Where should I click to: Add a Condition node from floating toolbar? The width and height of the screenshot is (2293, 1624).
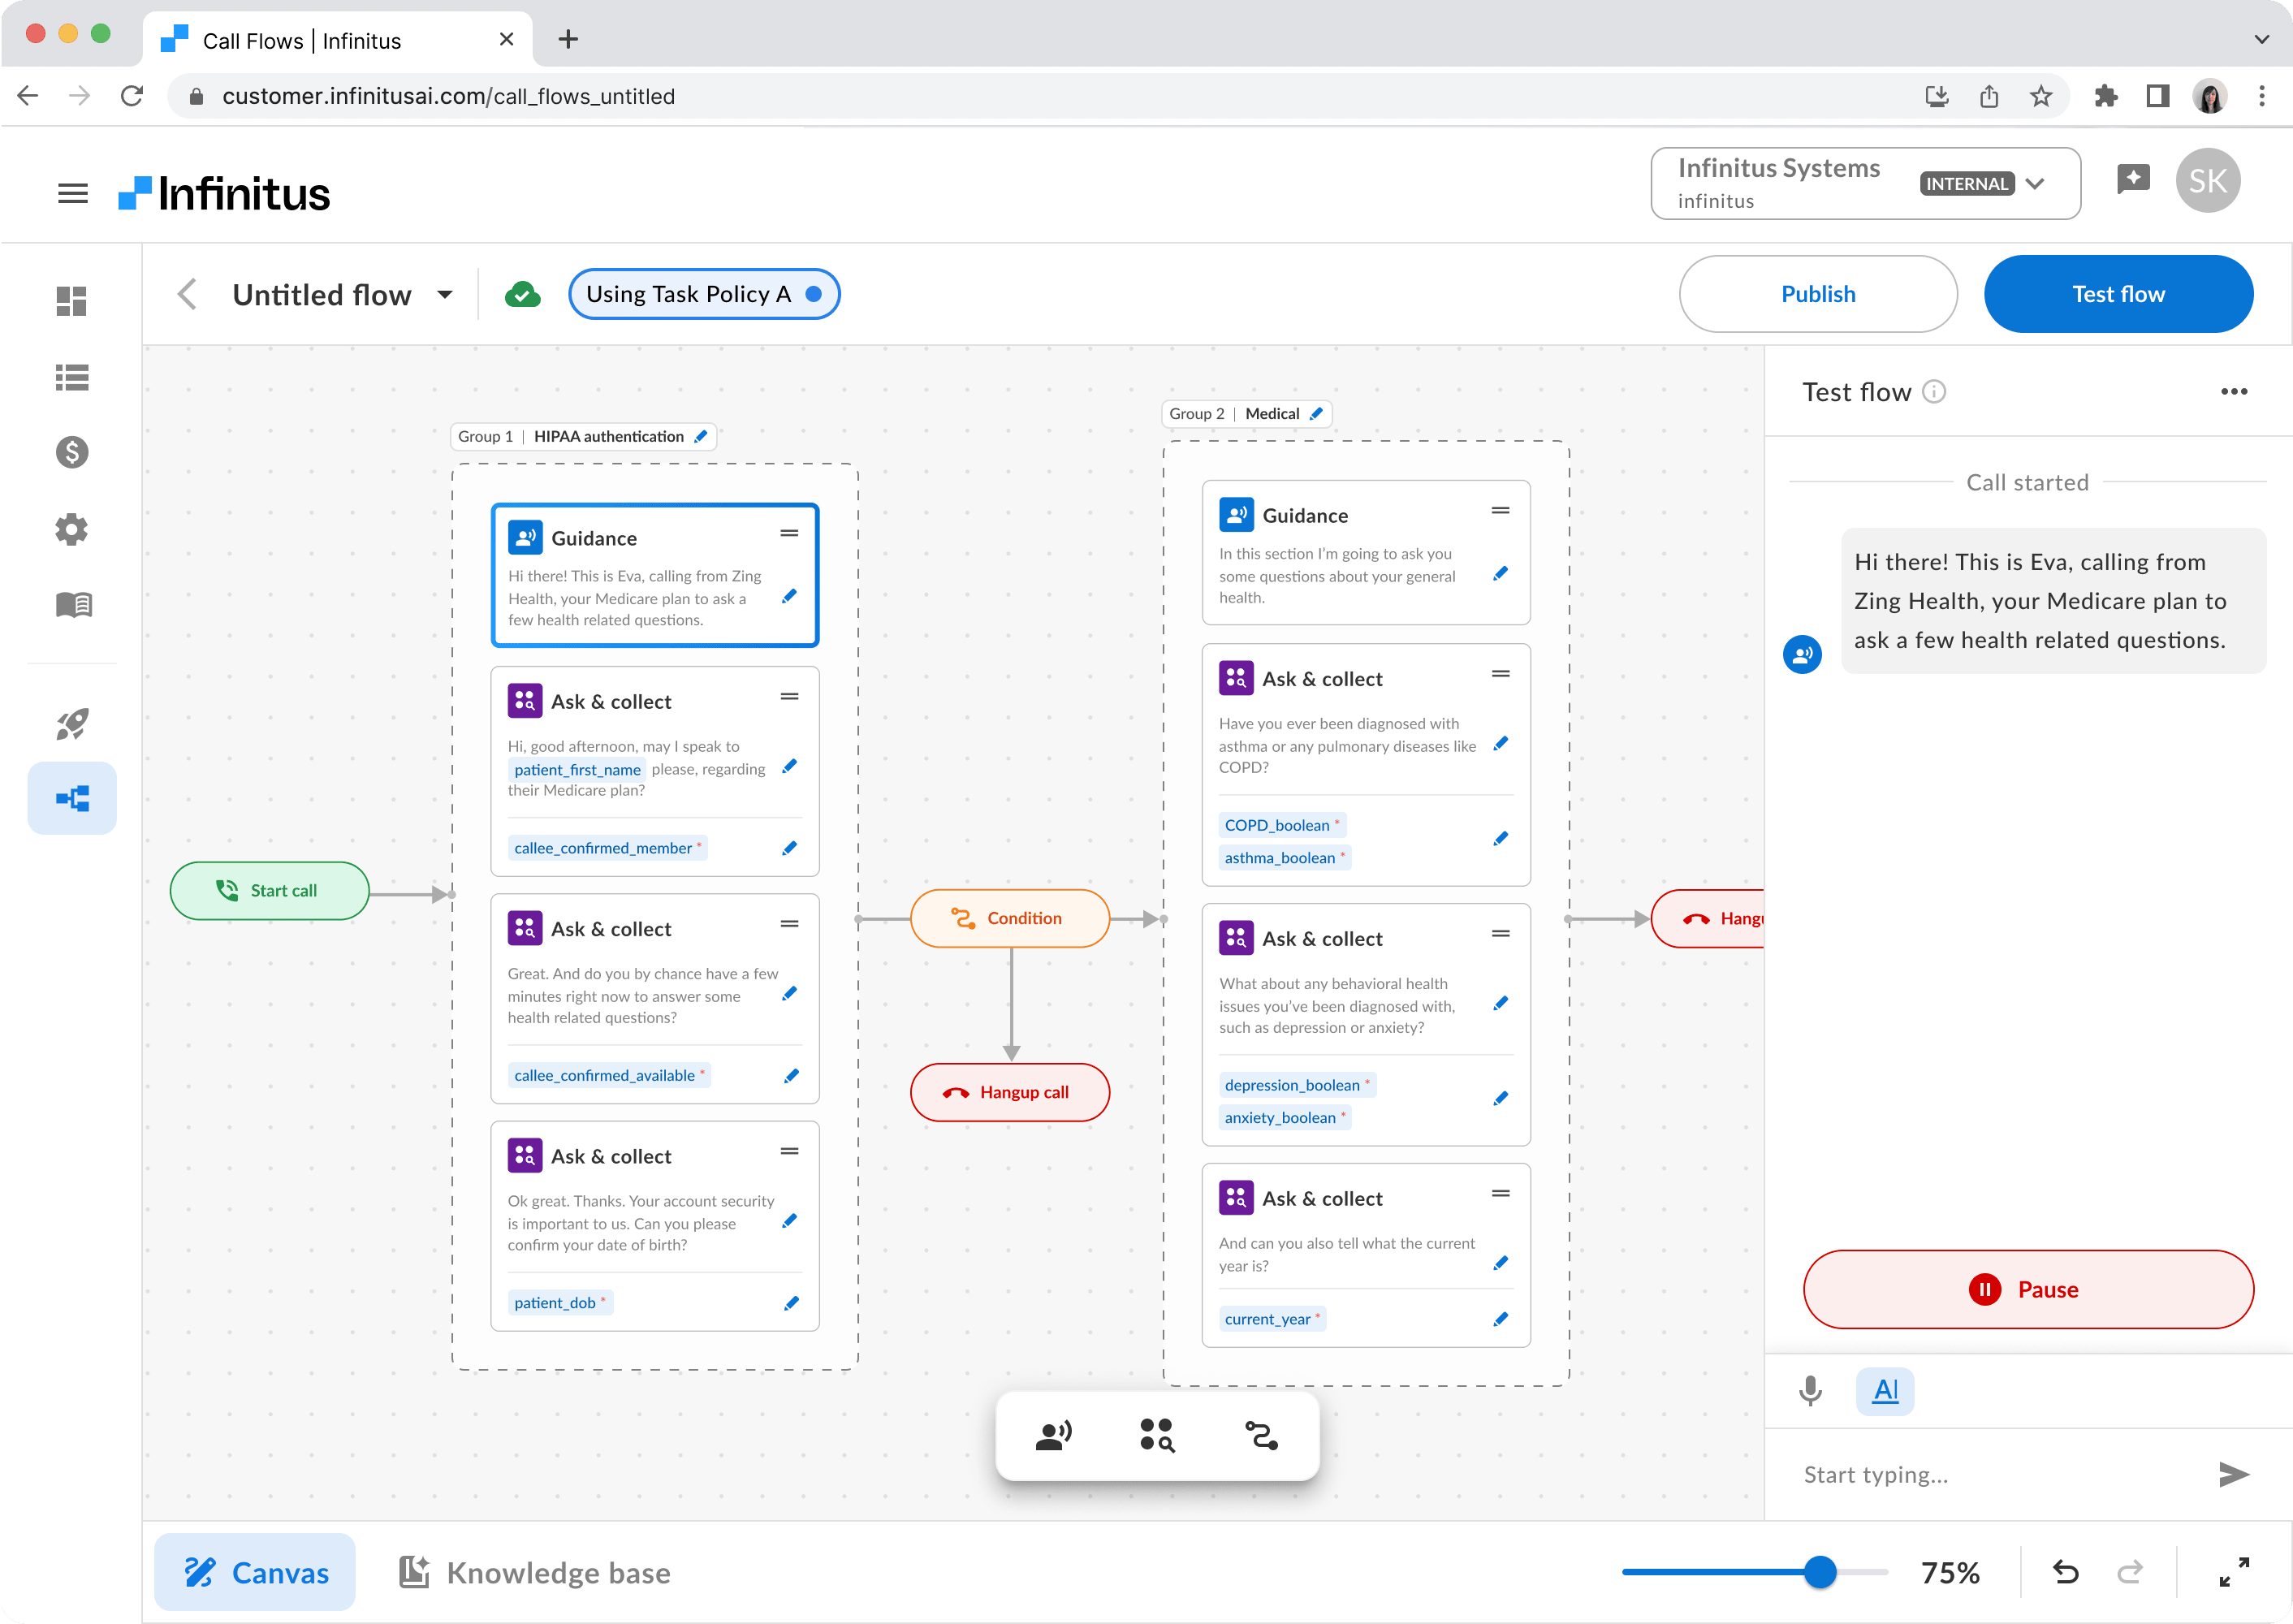point(1261,1436)
